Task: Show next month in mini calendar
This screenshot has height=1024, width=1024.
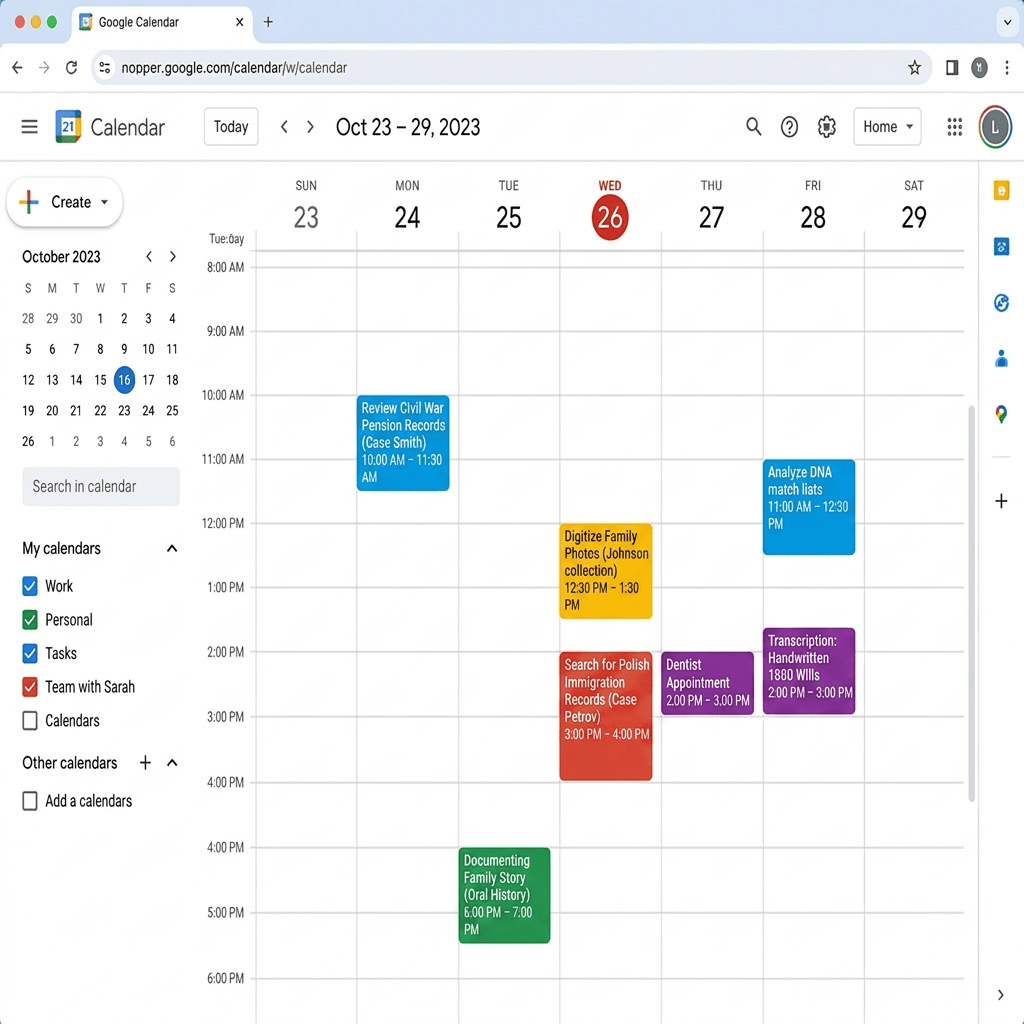Action: coord(172,257)
